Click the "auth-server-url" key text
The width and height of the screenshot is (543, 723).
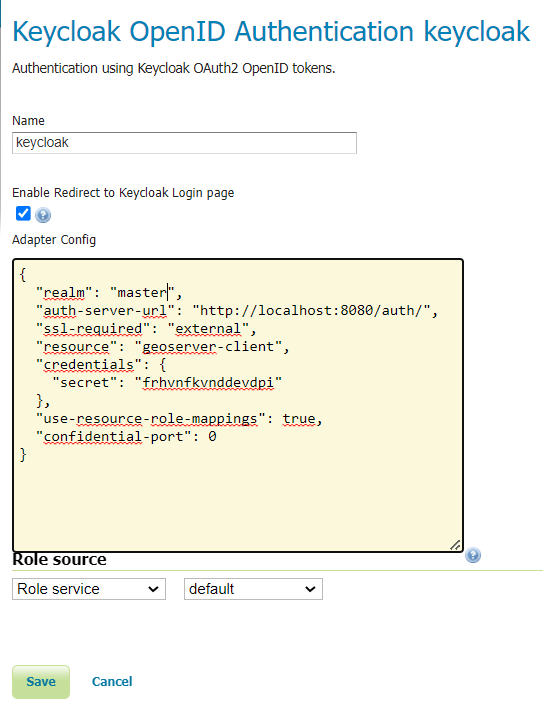coord(105,311)
